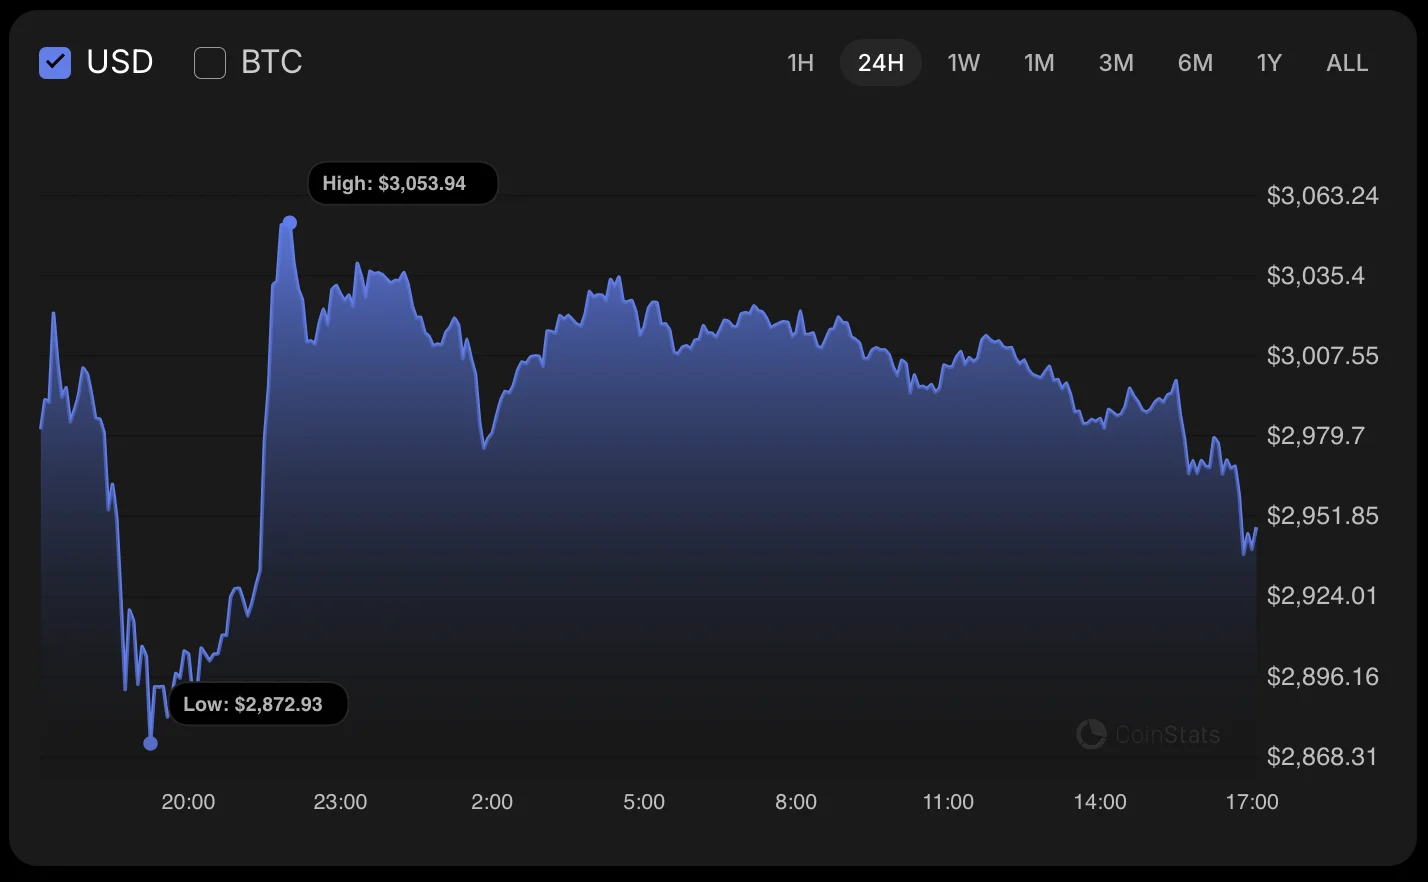Image resolution: width=1428 pixels, height=882 pixels.
Task: Uncheck the USD checkbox
Action: [x=55, y=63]
